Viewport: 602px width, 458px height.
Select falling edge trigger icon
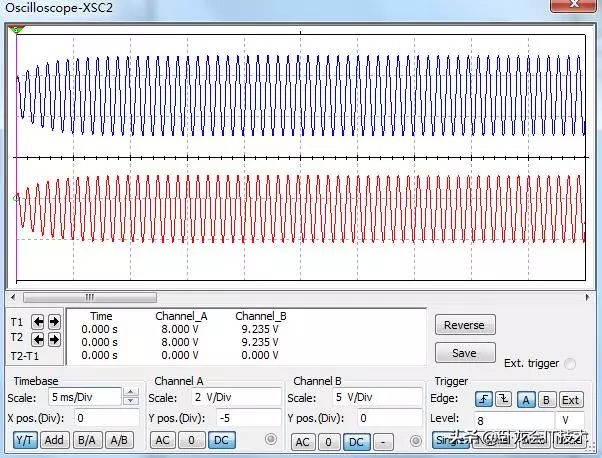point(503,400)
